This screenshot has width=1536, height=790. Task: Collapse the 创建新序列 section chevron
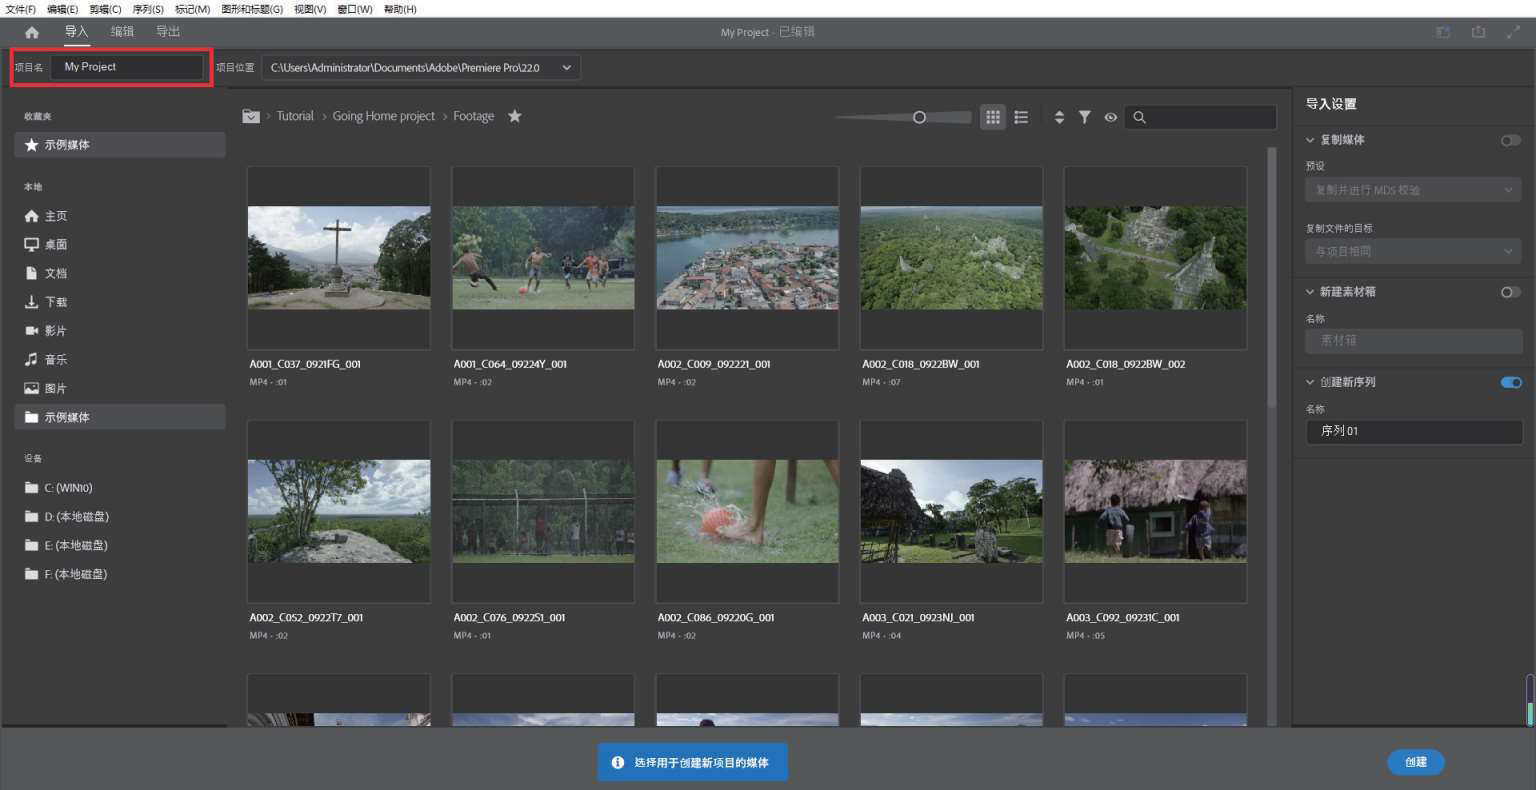click(x=1310, y=382)
